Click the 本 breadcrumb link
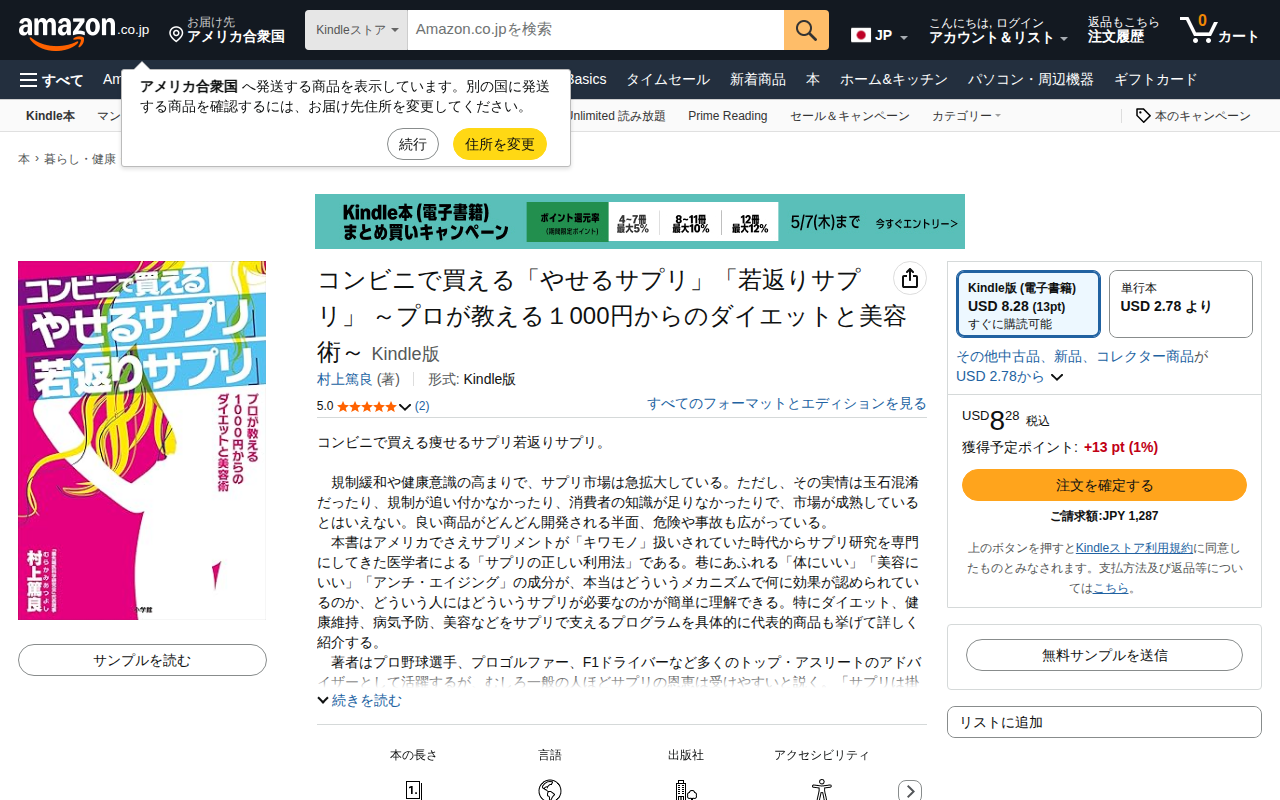This screenshot has width=1280, height=800. click(24, 159)
